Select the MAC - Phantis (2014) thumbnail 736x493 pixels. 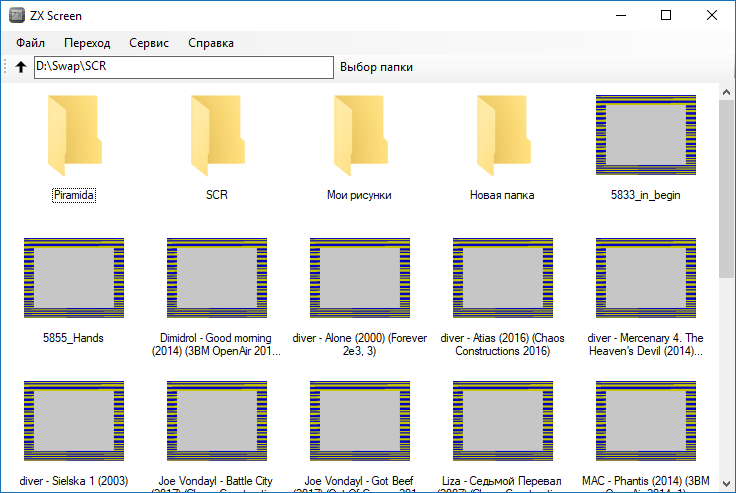646,421
